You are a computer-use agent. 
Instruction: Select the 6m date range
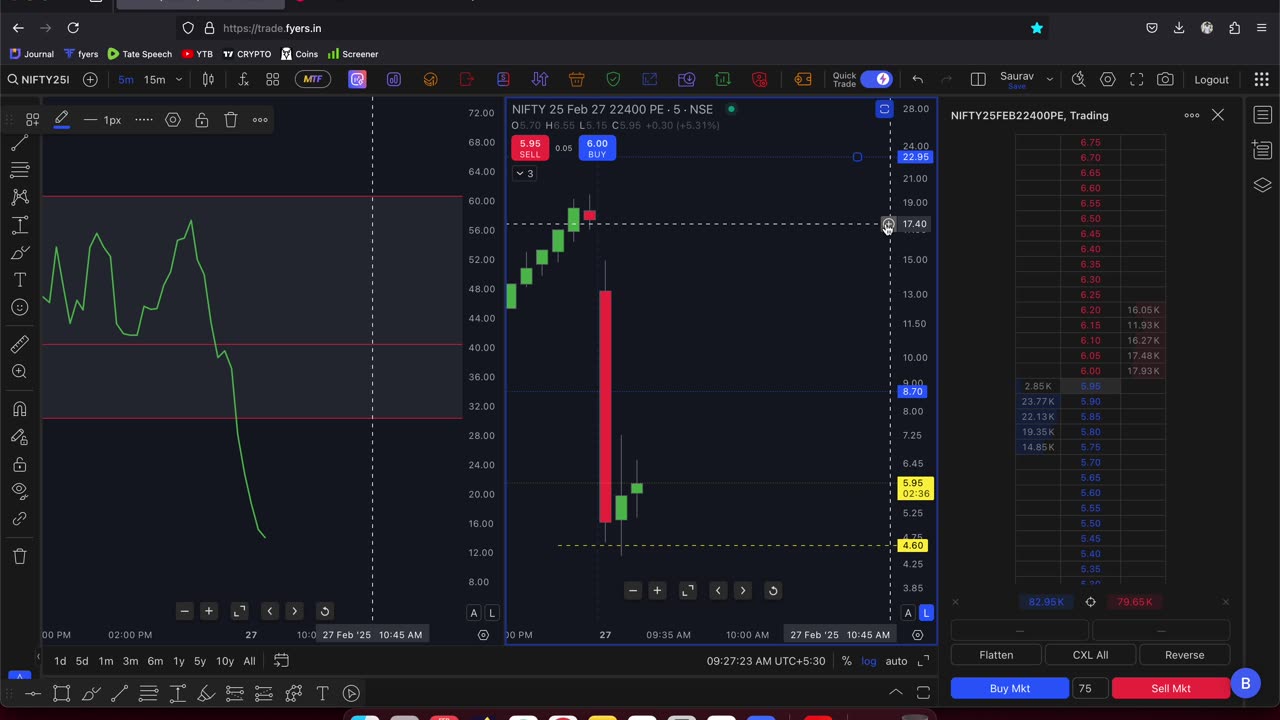coord(155,661)
